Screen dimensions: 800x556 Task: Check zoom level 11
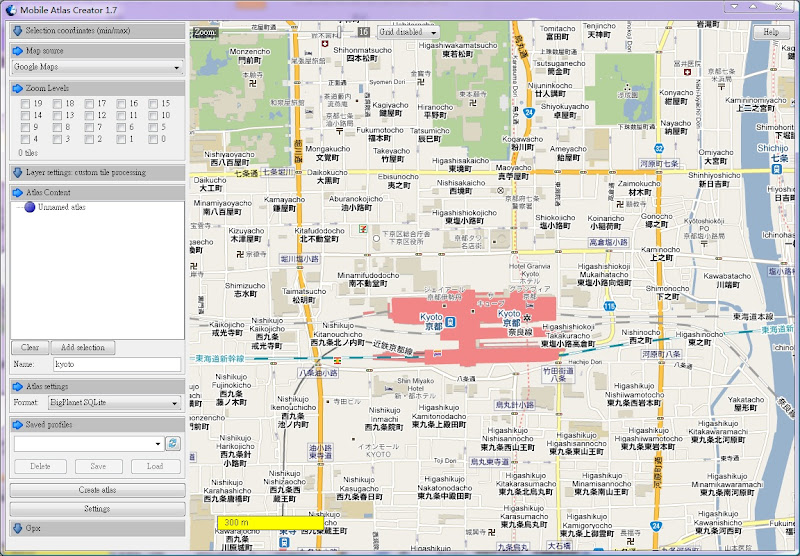tap(121, 116)
